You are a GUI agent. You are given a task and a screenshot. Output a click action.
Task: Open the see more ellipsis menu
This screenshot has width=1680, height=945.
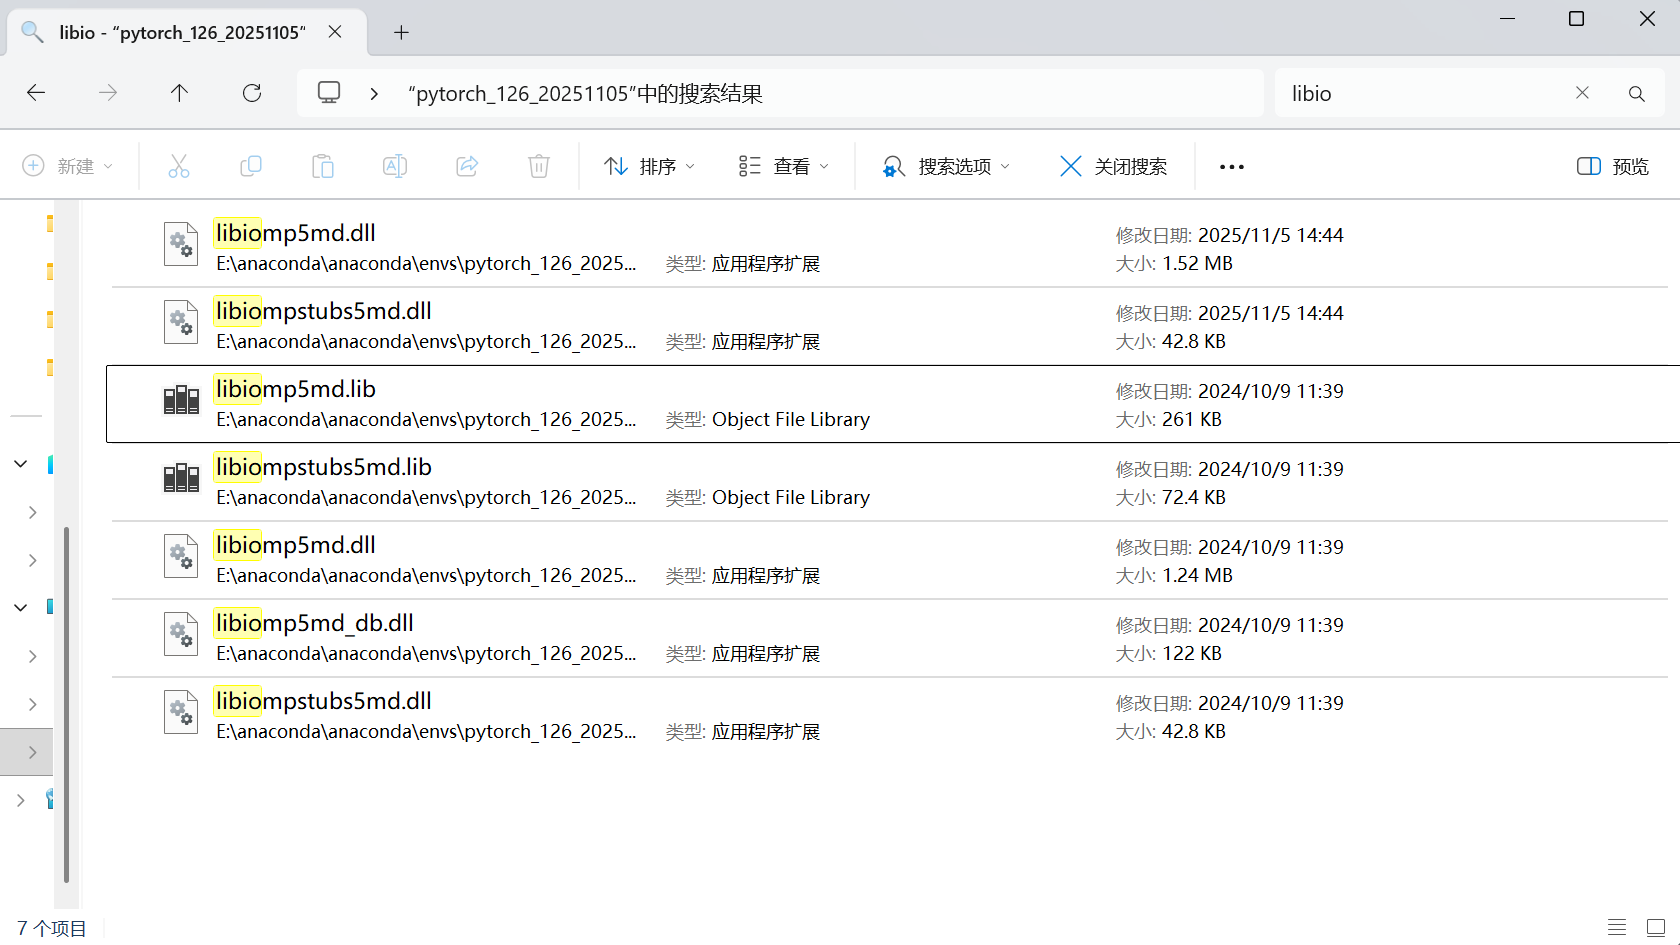point(1232,166)
